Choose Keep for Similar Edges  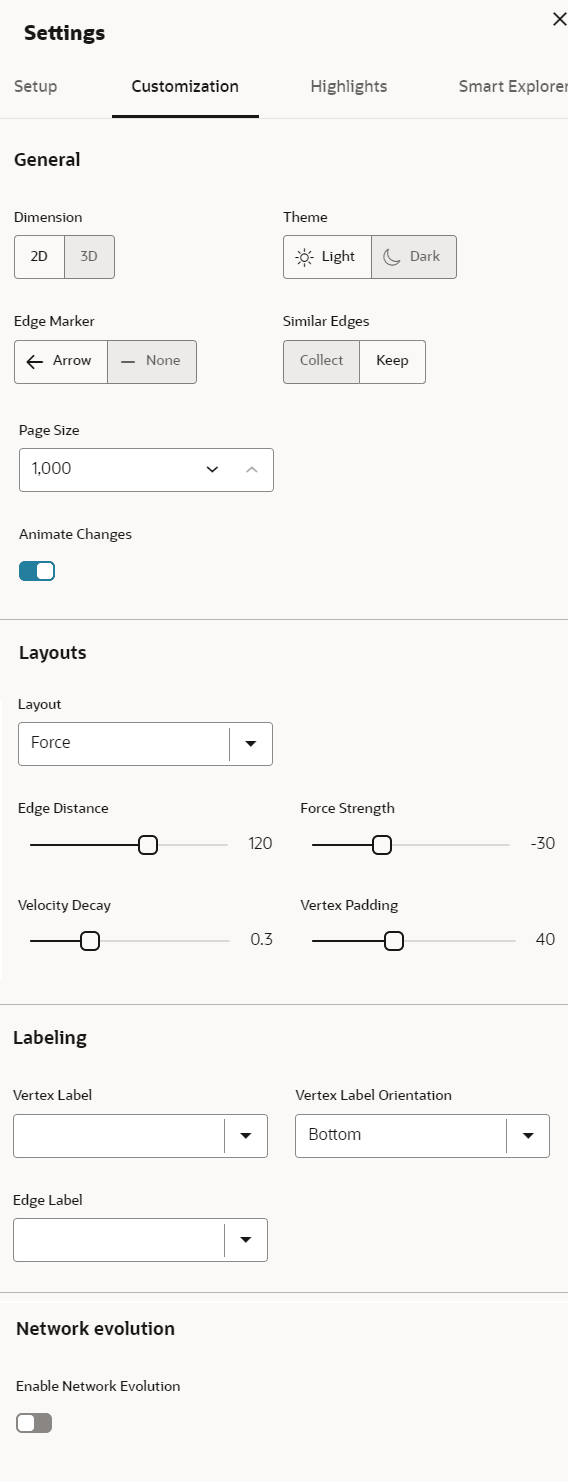pos(392,361)
